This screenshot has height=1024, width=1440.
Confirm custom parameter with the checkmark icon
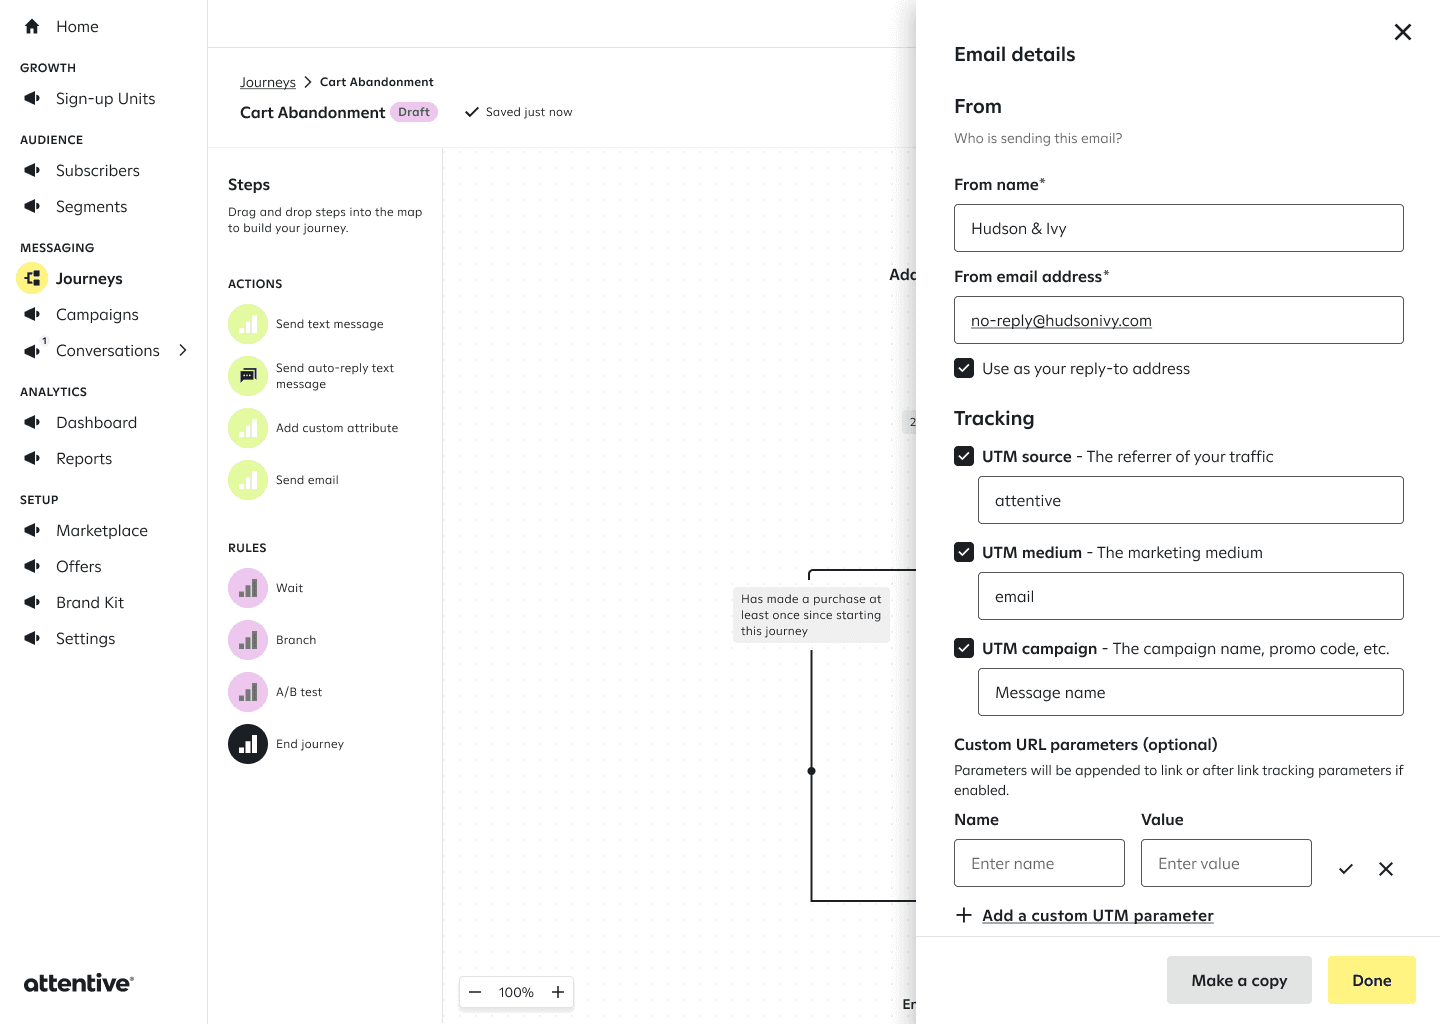click(x=1346, y=869)
